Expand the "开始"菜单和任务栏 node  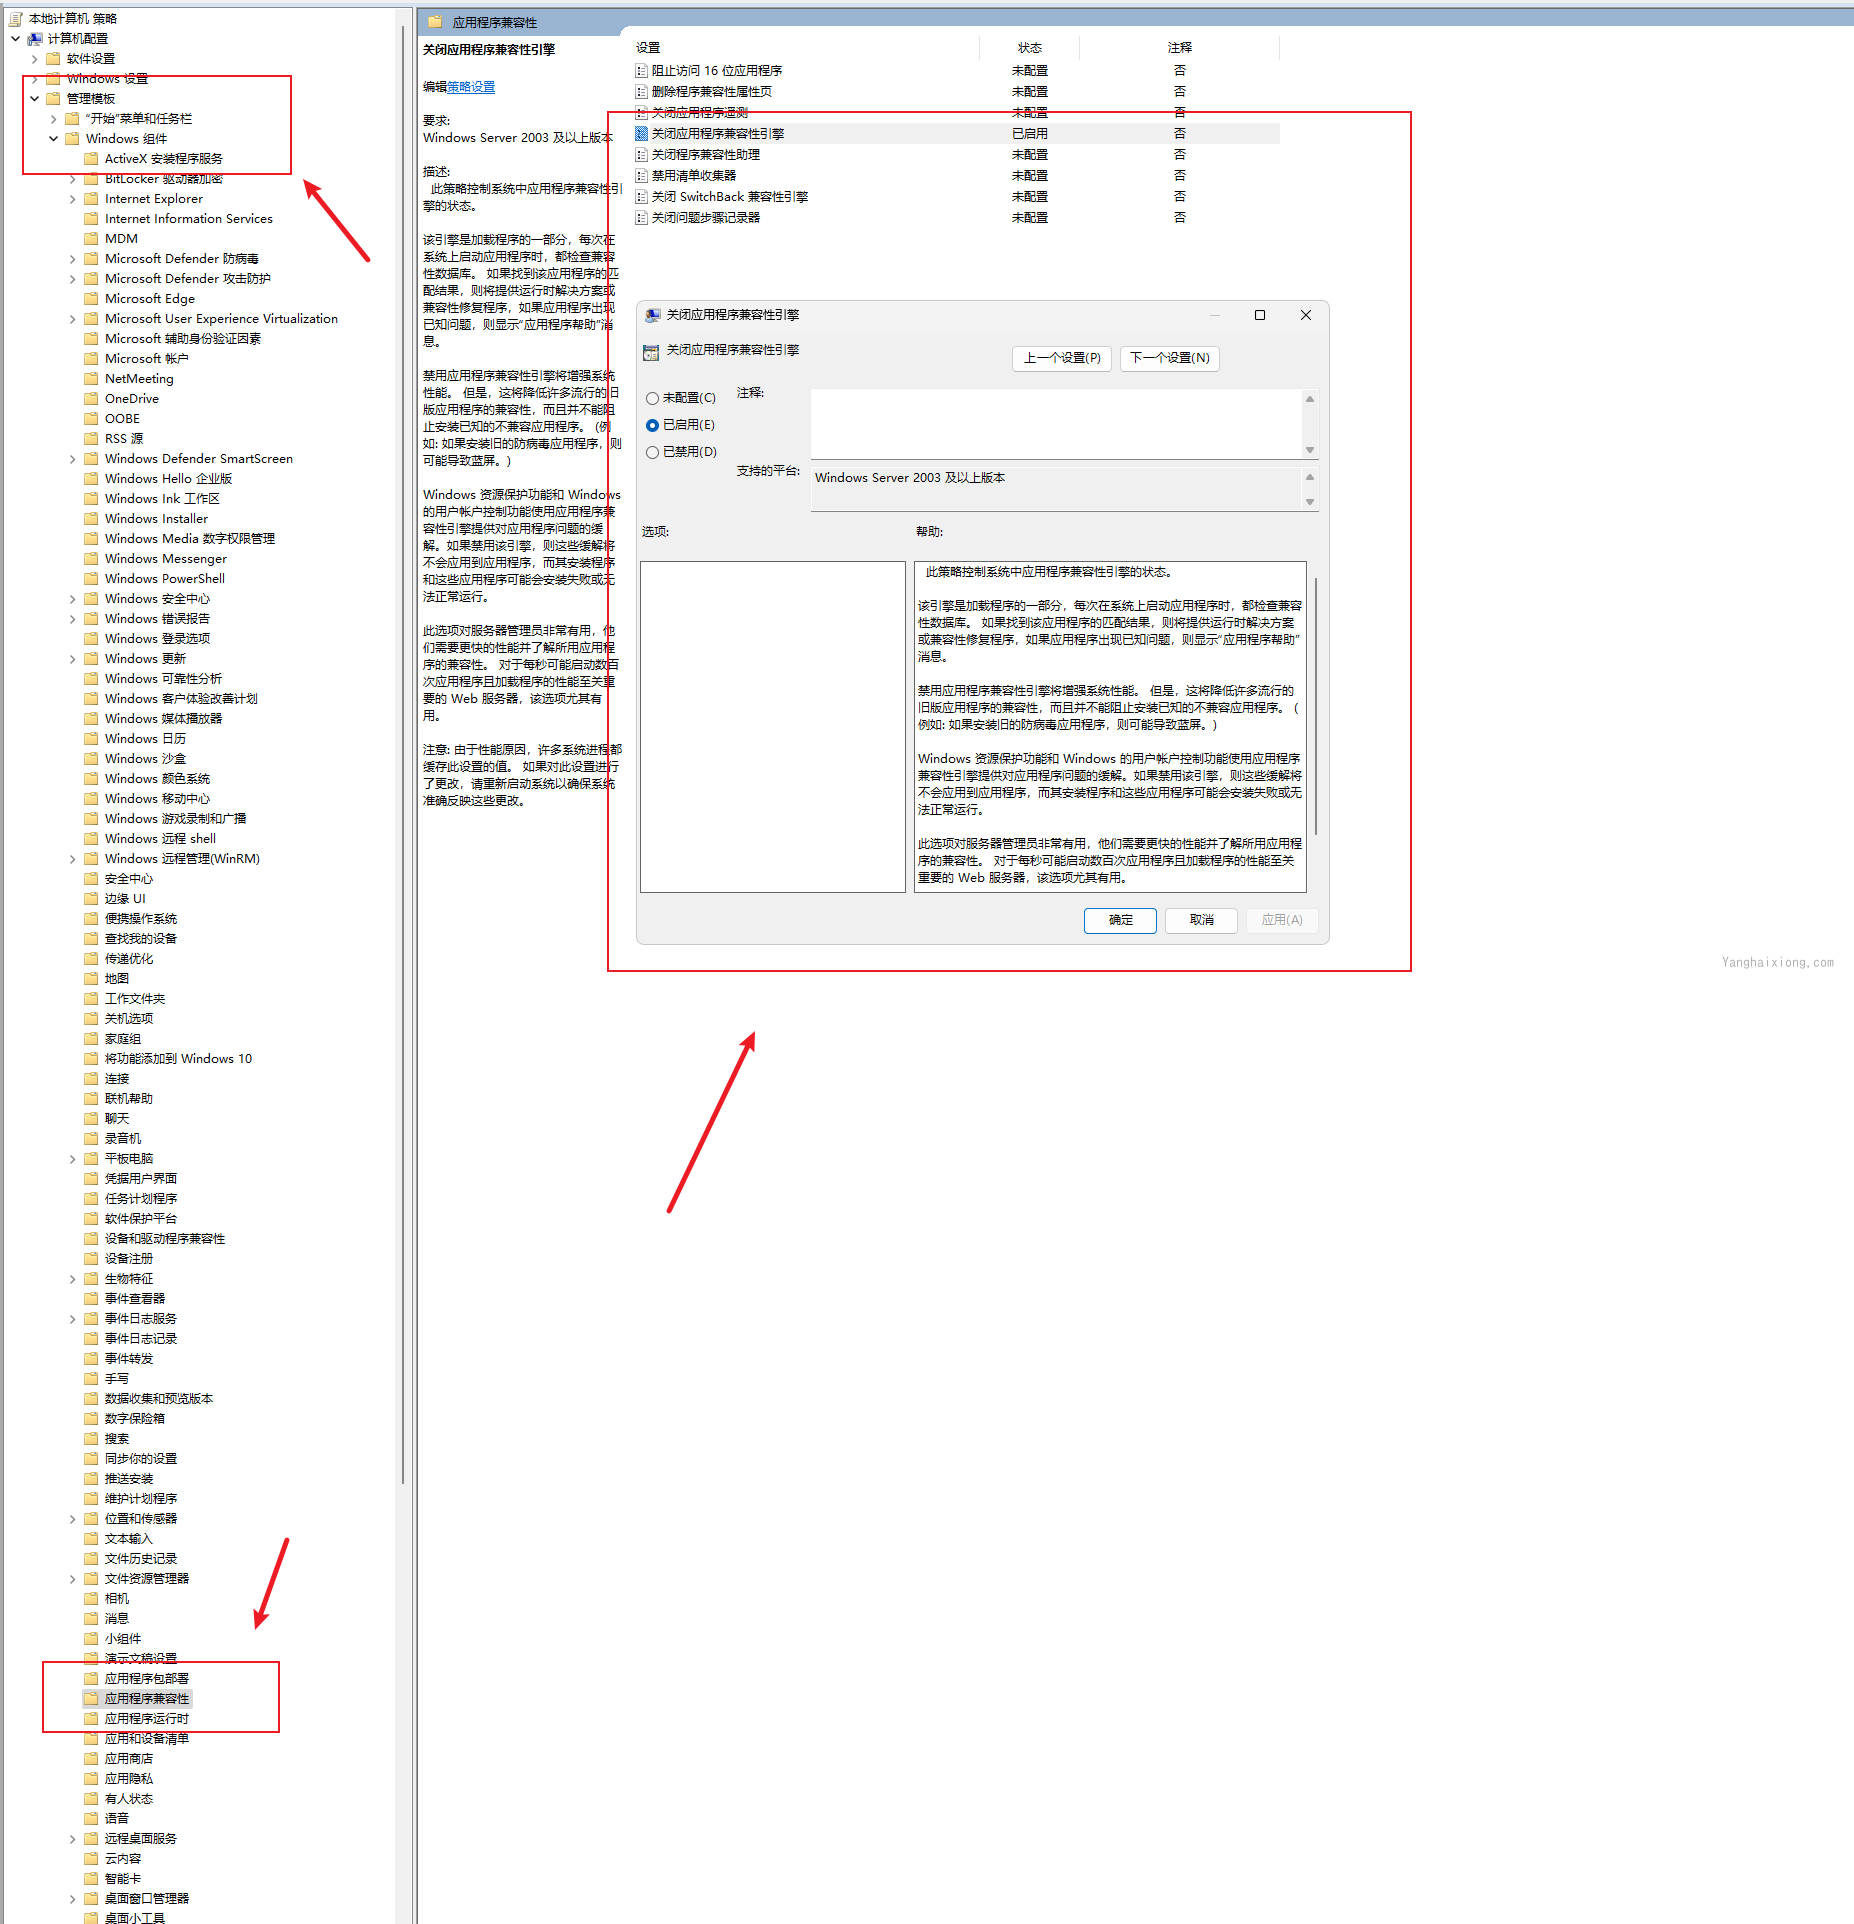(54, 118)
